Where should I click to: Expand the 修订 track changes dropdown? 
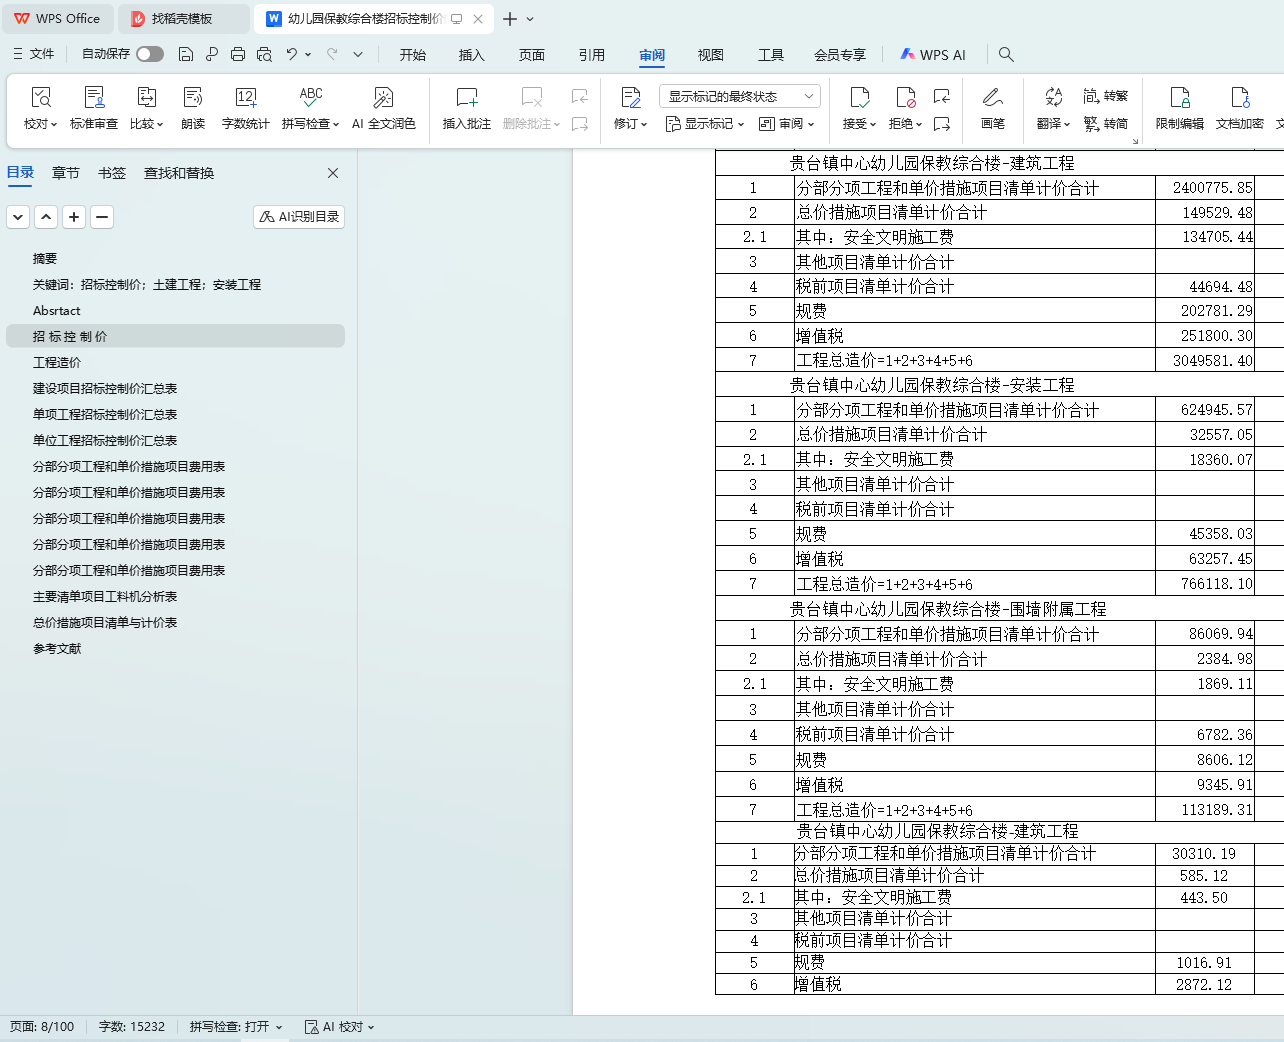tap(631, 124)
